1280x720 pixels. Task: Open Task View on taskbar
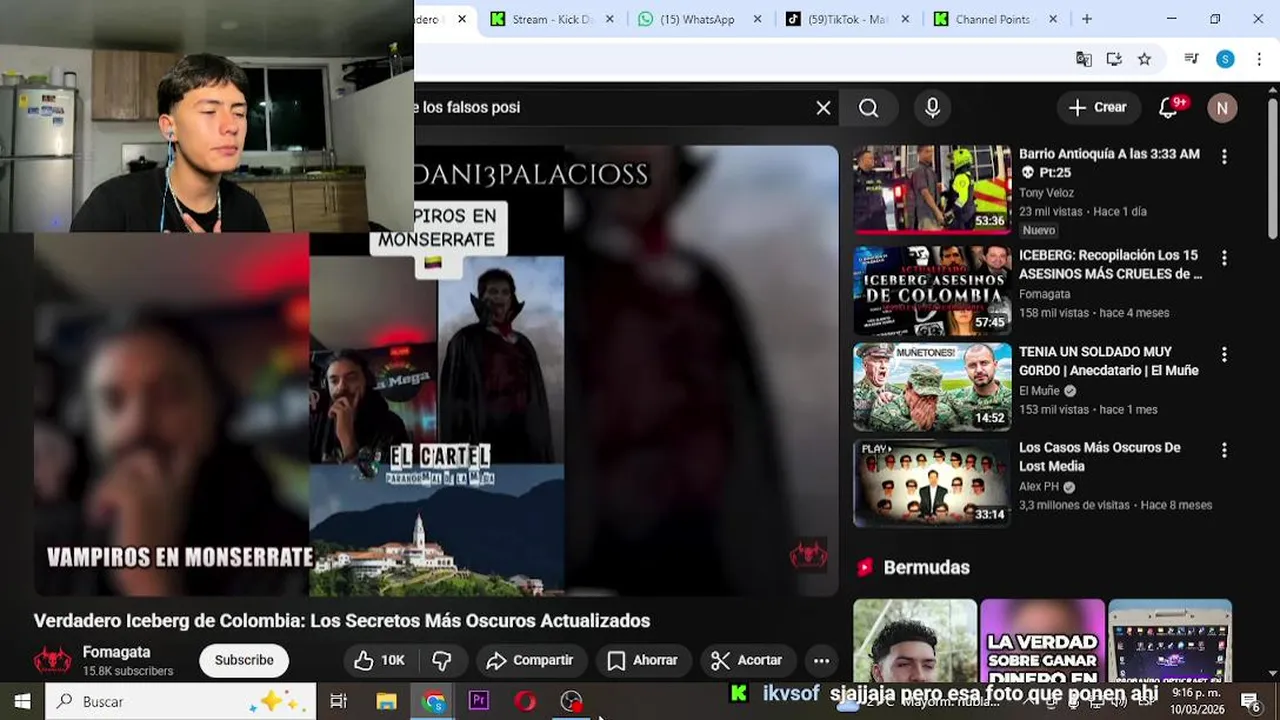pos(338,701)
